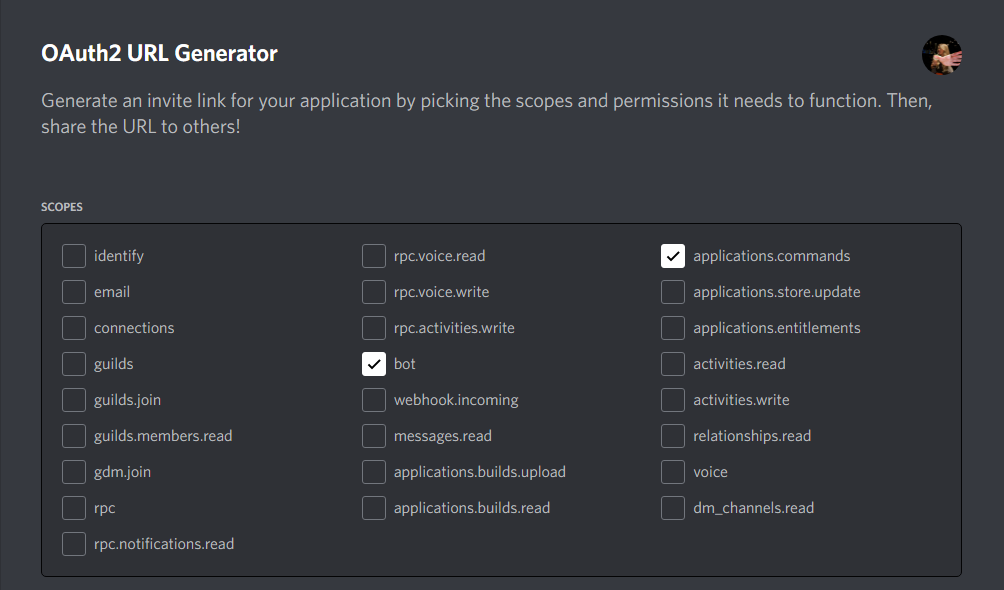Uncheck the bot scope
This screenshot has width=1004, height=590.
pos(373,364)
